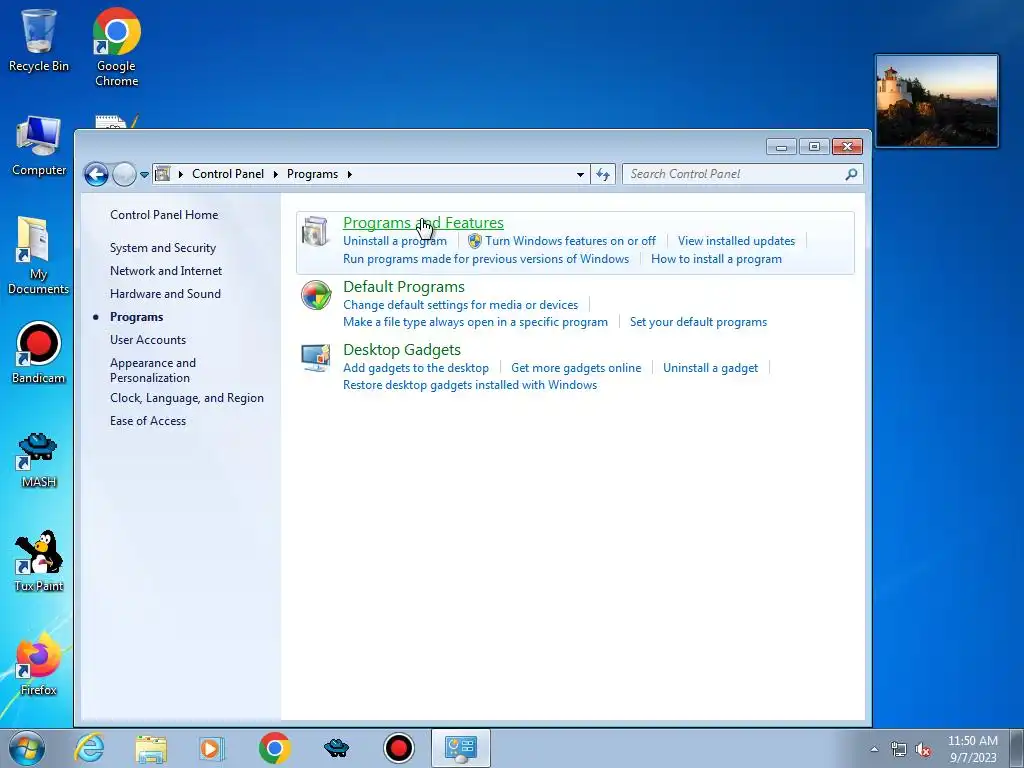This screenshot has height=768, width=1024.
Task: Select My Documents desktop icon
Action: (39, 255)
